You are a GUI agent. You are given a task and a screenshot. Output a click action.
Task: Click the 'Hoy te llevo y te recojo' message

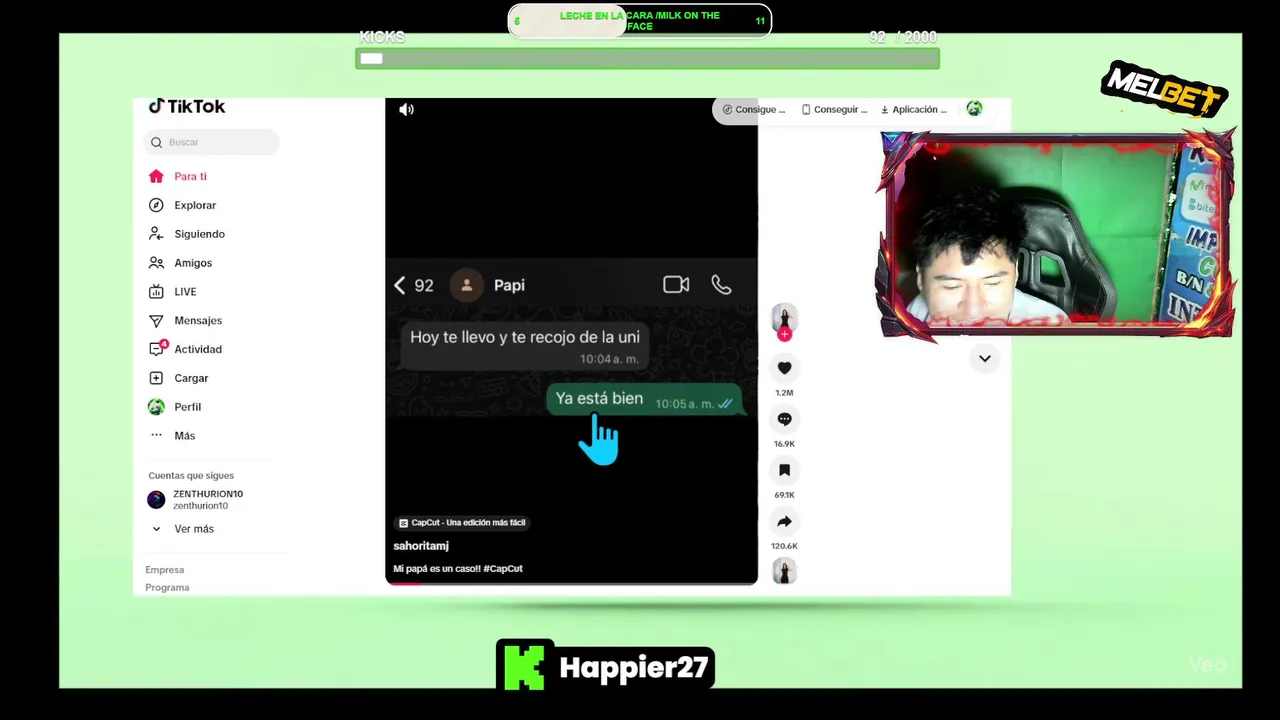tap(525, 346)
